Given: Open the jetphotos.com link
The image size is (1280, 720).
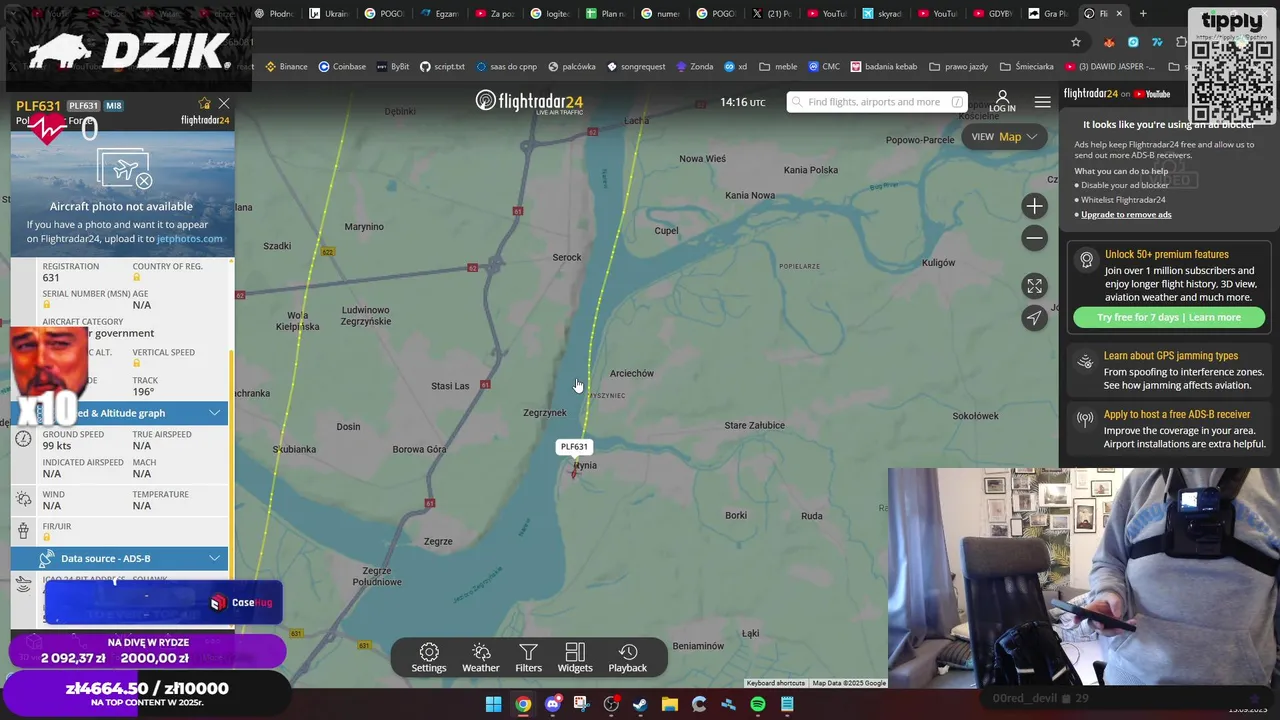Looking at the screenshot, I should pos(189,239).
